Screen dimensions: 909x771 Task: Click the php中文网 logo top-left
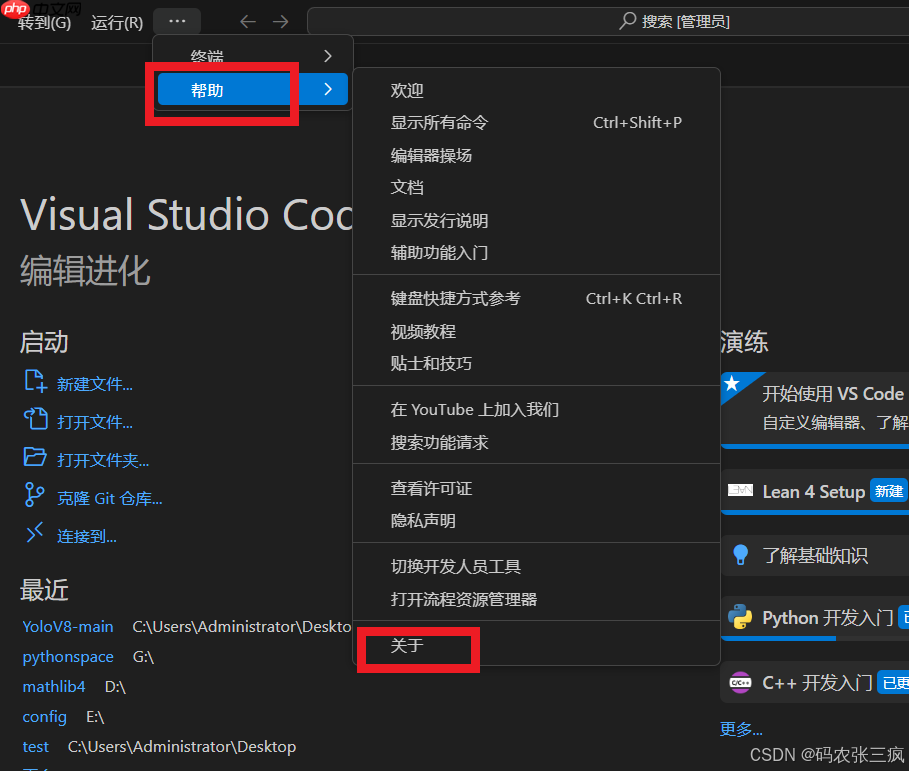pos(14,11)
